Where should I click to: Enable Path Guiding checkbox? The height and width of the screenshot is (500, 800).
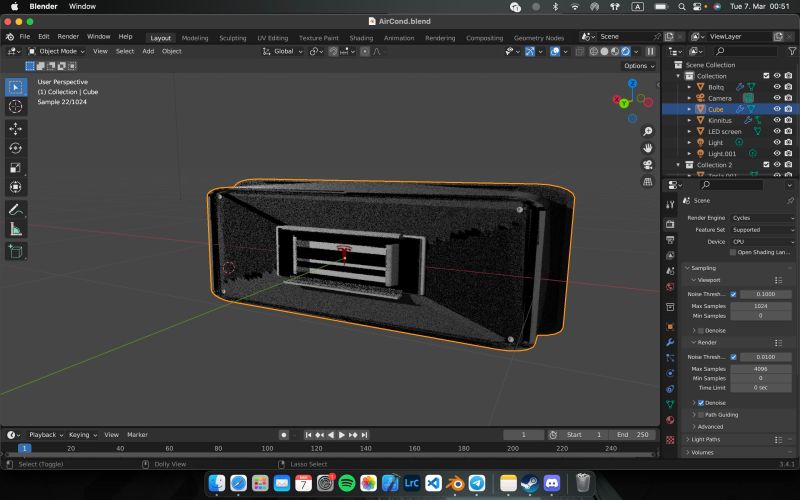(x=701, y=415)
